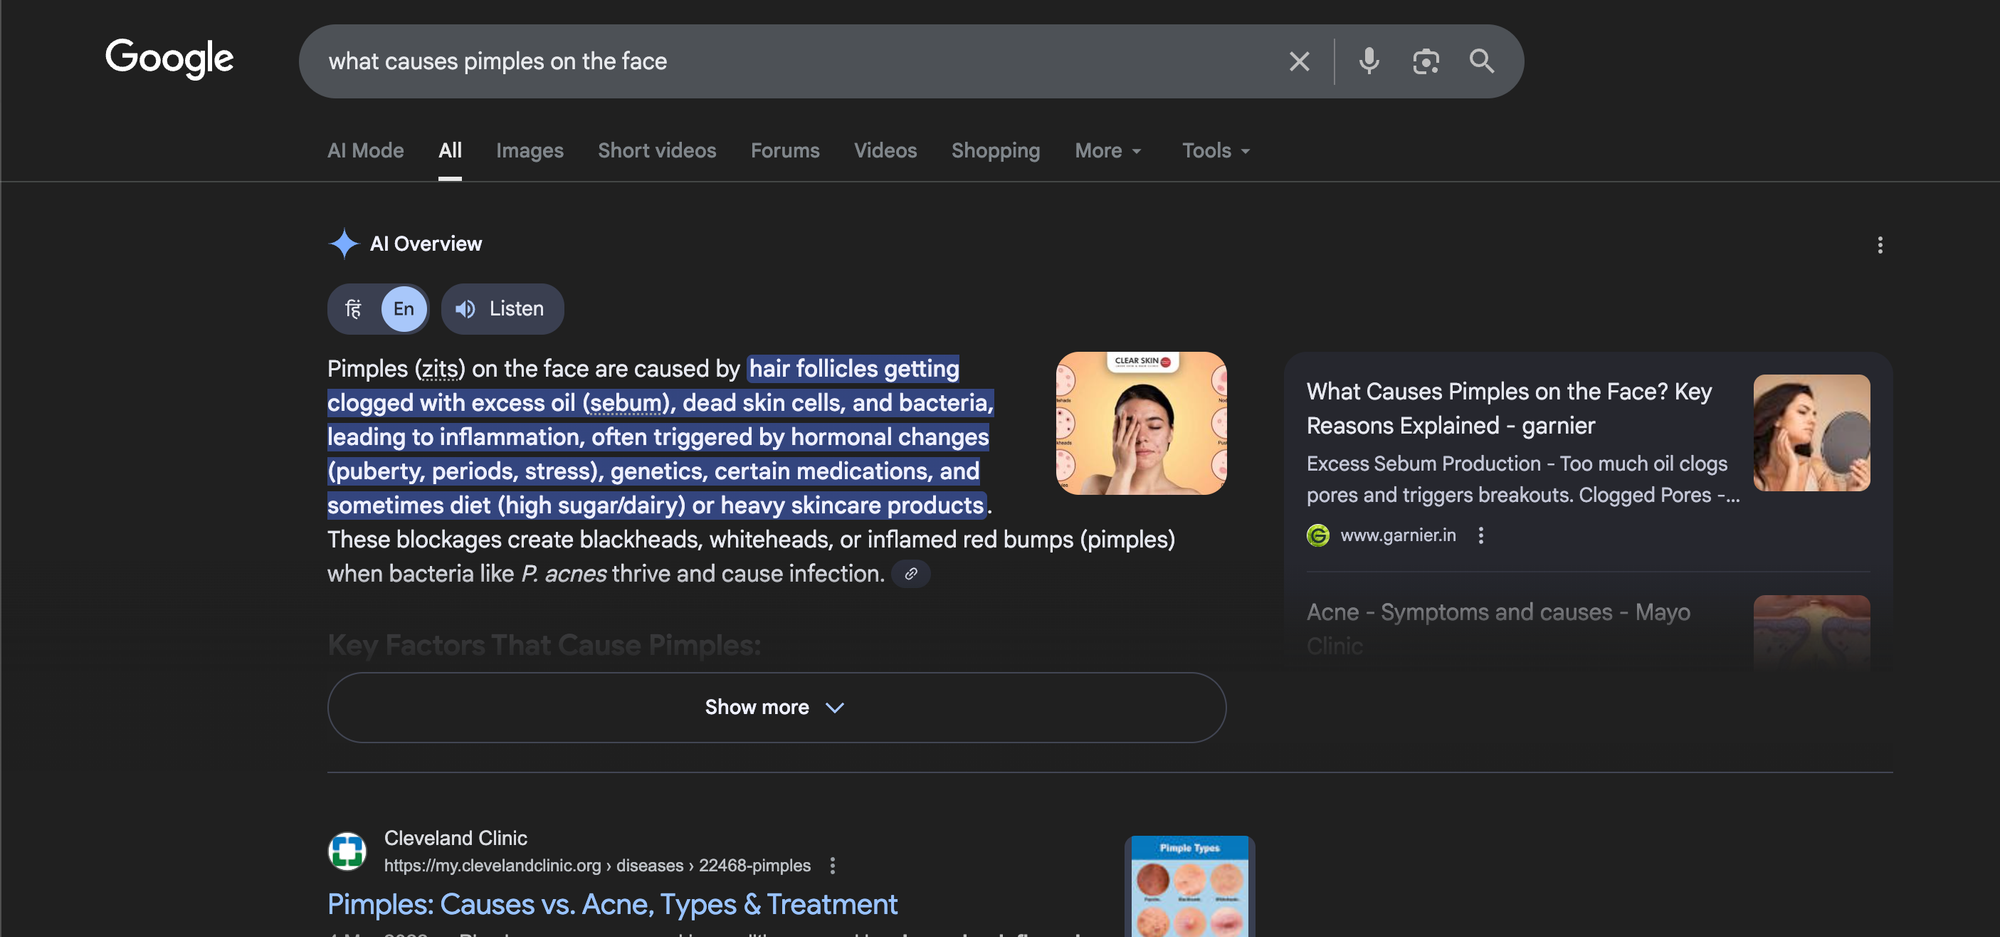Switch AI Overview language to Hindi

pos(352,309)
